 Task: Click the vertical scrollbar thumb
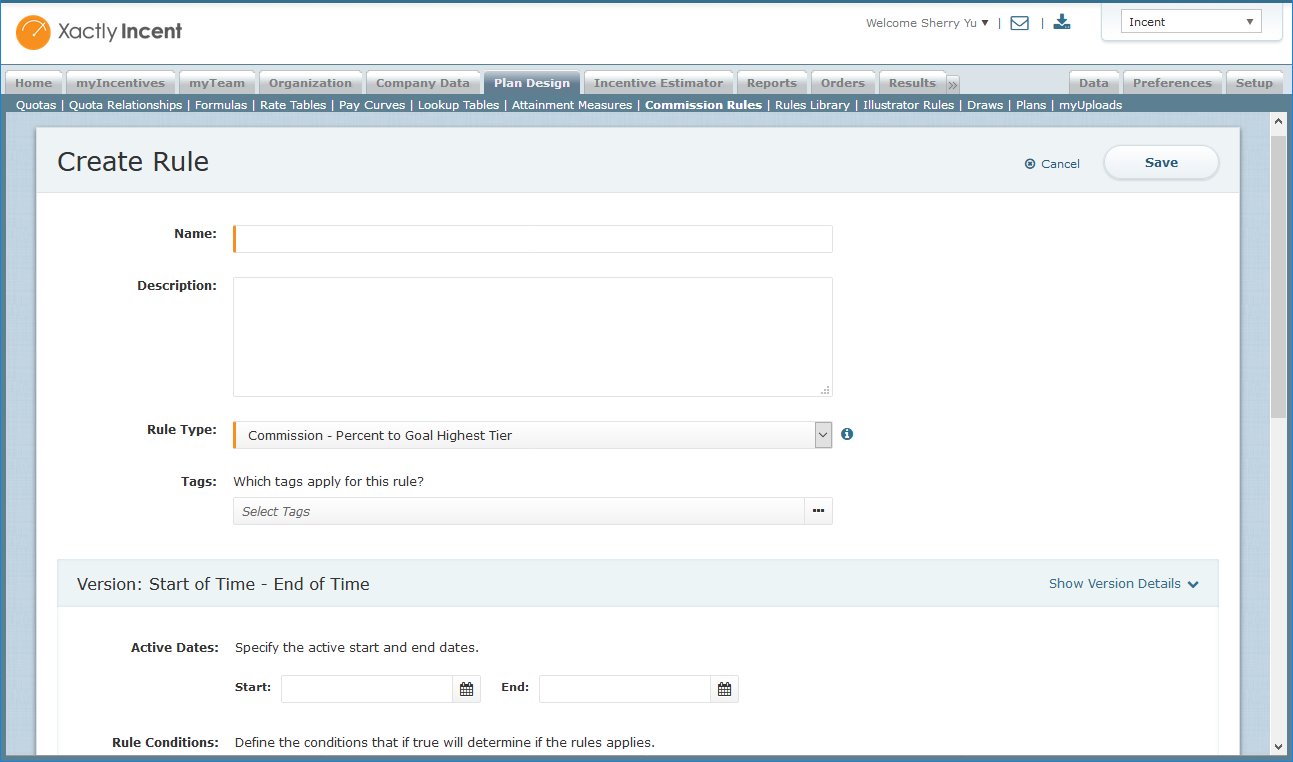coord(1277,275)
